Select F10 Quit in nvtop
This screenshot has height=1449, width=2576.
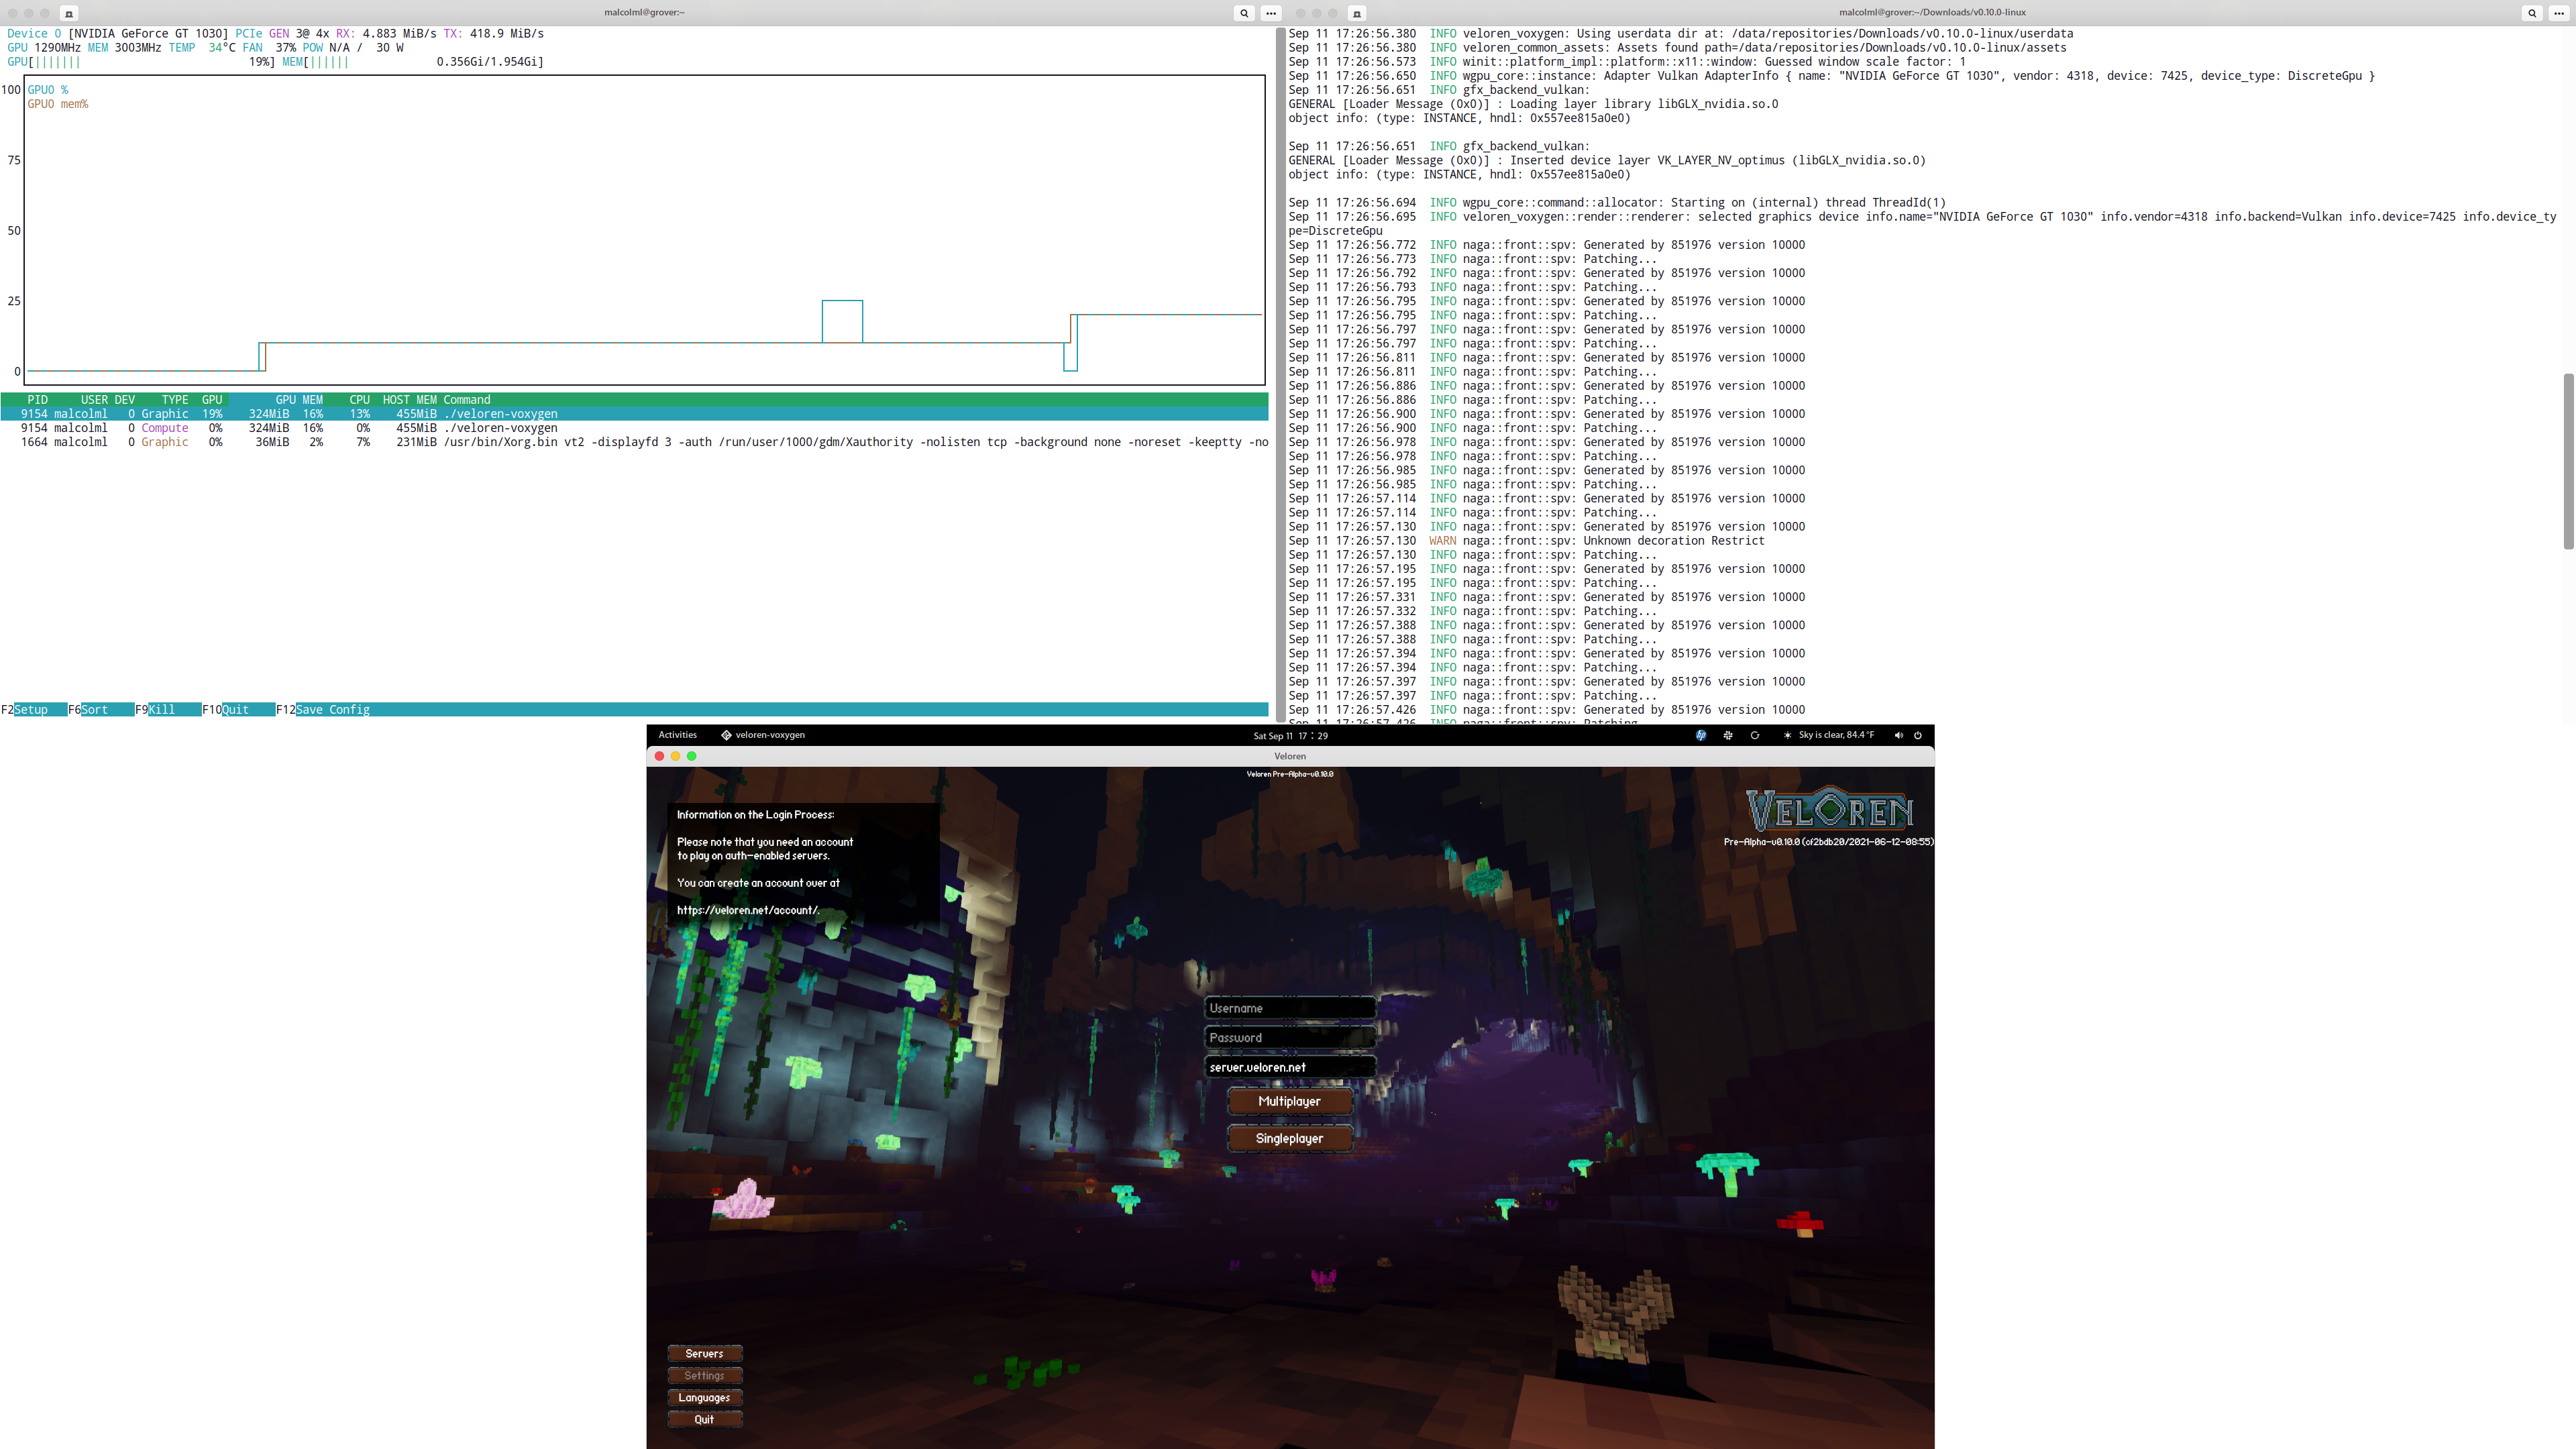click(x=238, y=709)
